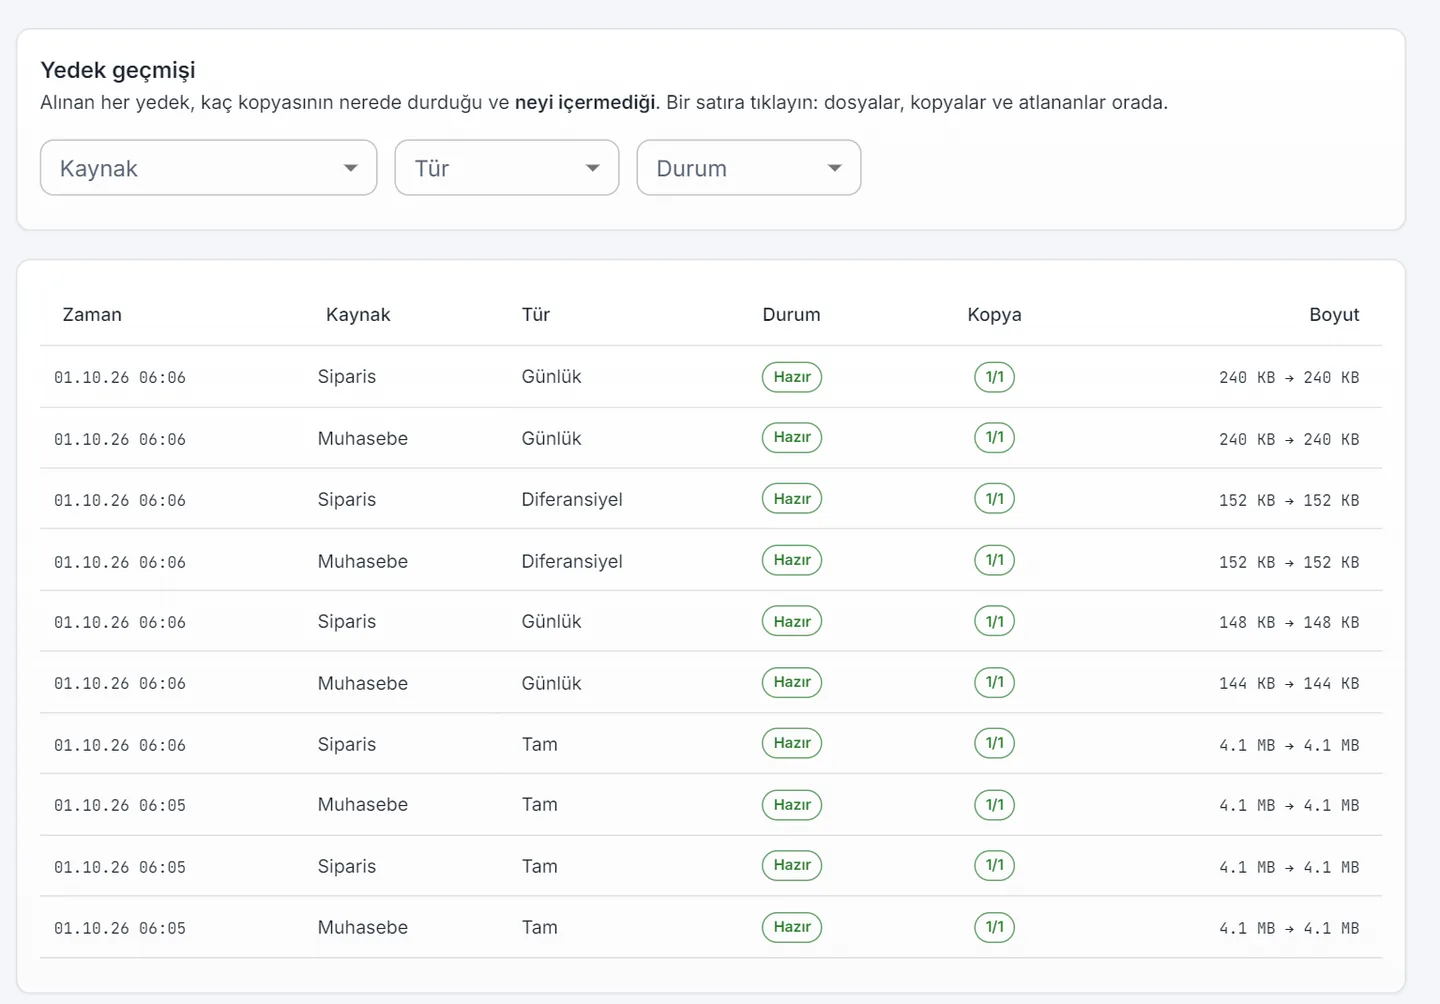Screen dimensions: 1440x1004
Task: Click the "Yedek geçmişi" heading
Action: (x=118, y=70)
